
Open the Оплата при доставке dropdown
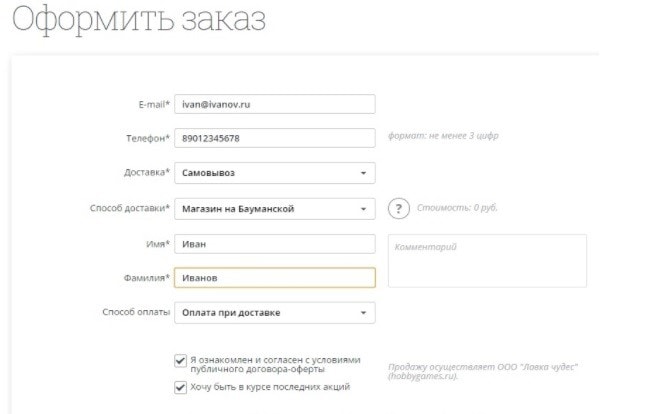click(275, 313)
